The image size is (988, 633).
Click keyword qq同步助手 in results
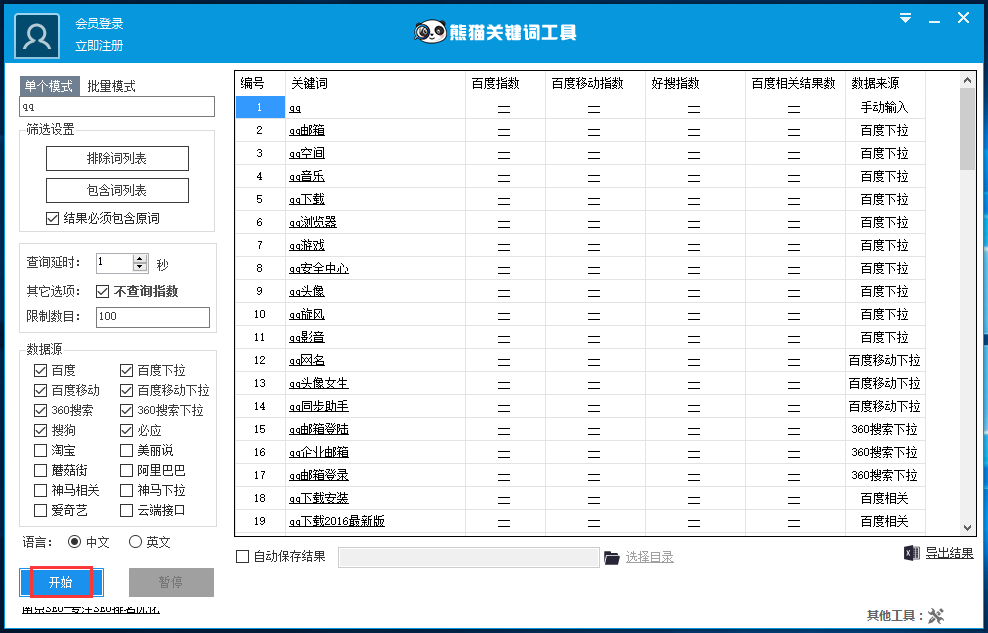(x=319, y=406)
